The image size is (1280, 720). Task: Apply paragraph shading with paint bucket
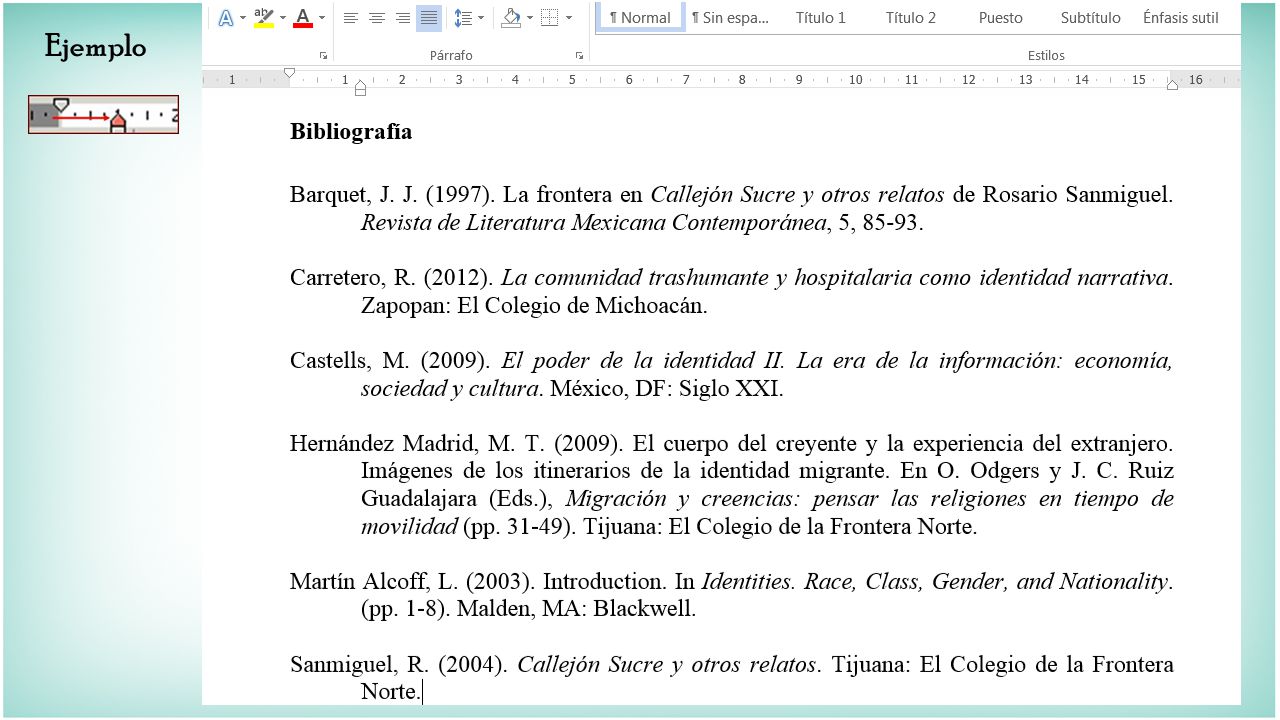511,17
